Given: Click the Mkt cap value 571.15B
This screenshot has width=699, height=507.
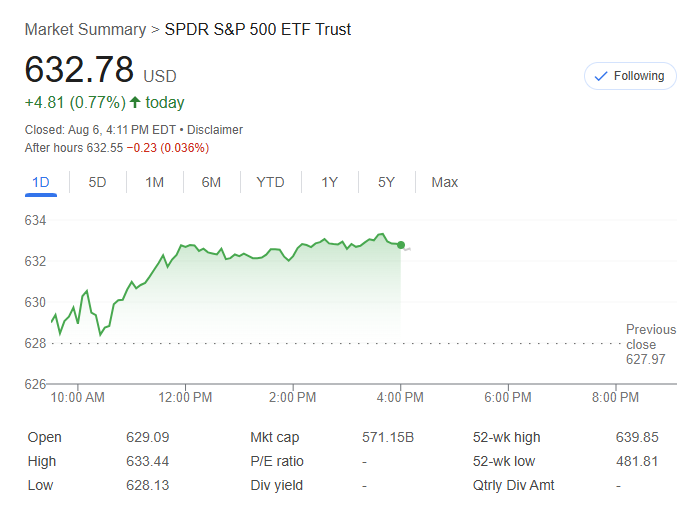Looking at the screenshot, I should pyautogui.click(x=387, y=437).
